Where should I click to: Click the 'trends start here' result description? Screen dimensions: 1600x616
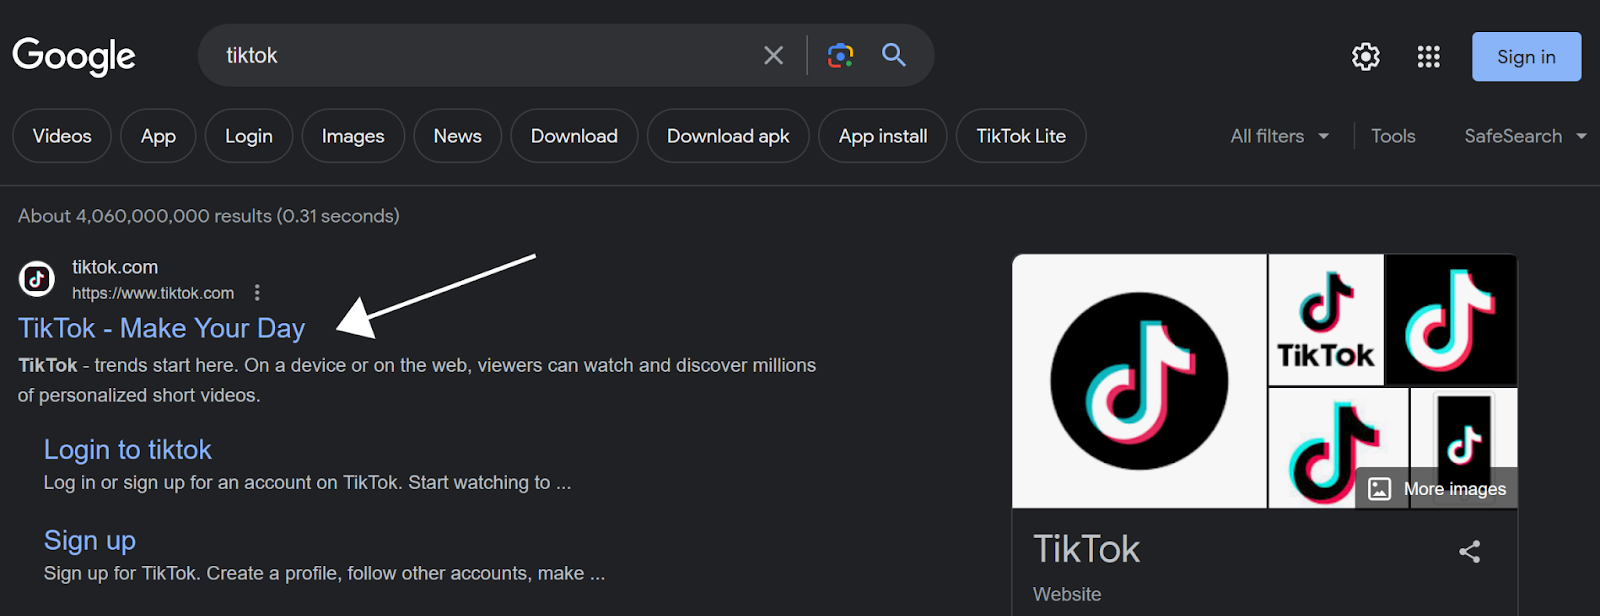coord(417,380)
